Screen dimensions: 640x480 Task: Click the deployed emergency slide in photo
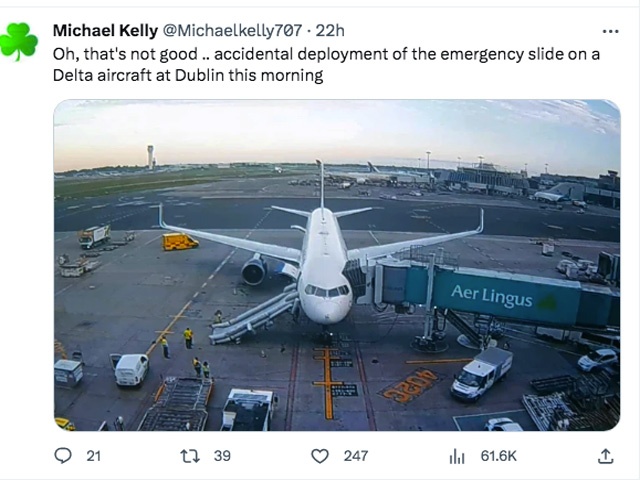point(252,316)
